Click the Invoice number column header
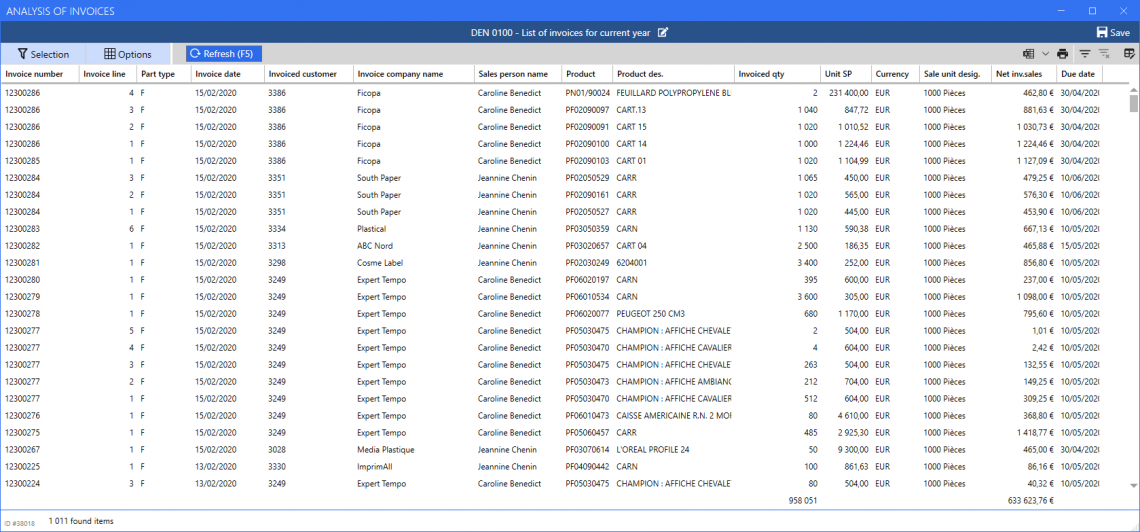This screenshot has height=532, width=1140. [39, 74]
